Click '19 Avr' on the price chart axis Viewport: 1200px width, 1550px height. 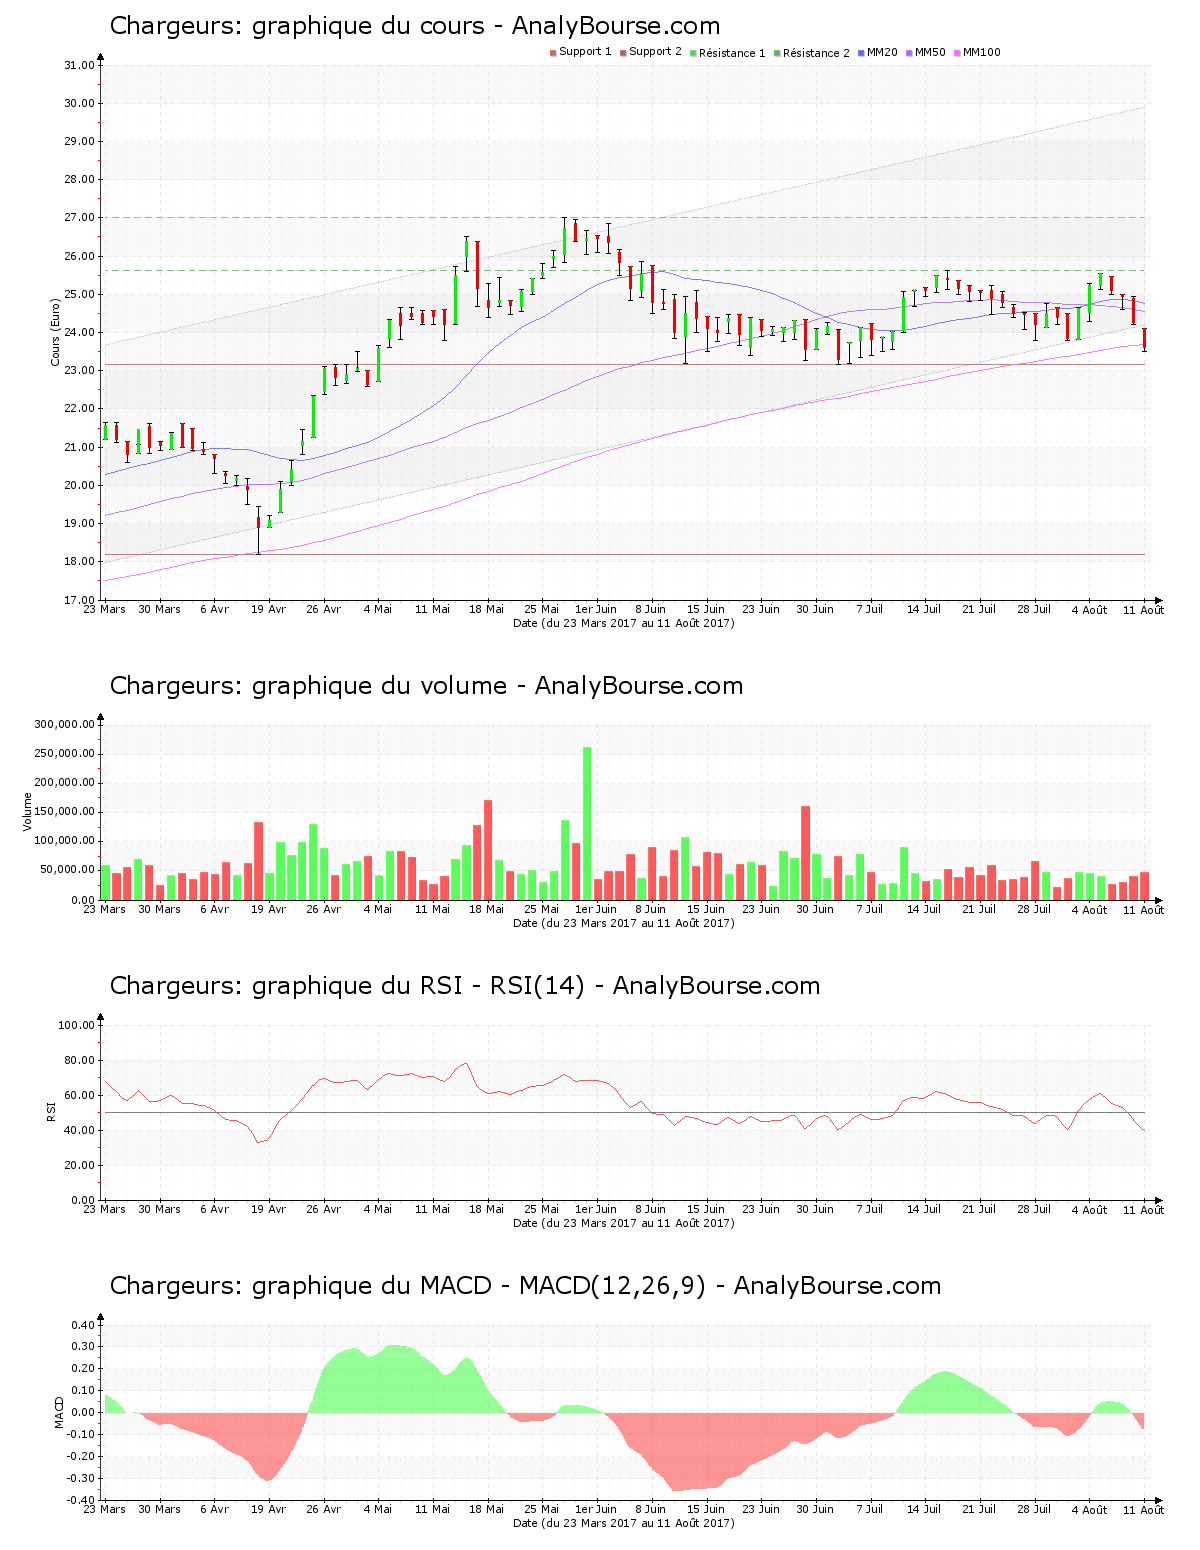coord(269,609)
